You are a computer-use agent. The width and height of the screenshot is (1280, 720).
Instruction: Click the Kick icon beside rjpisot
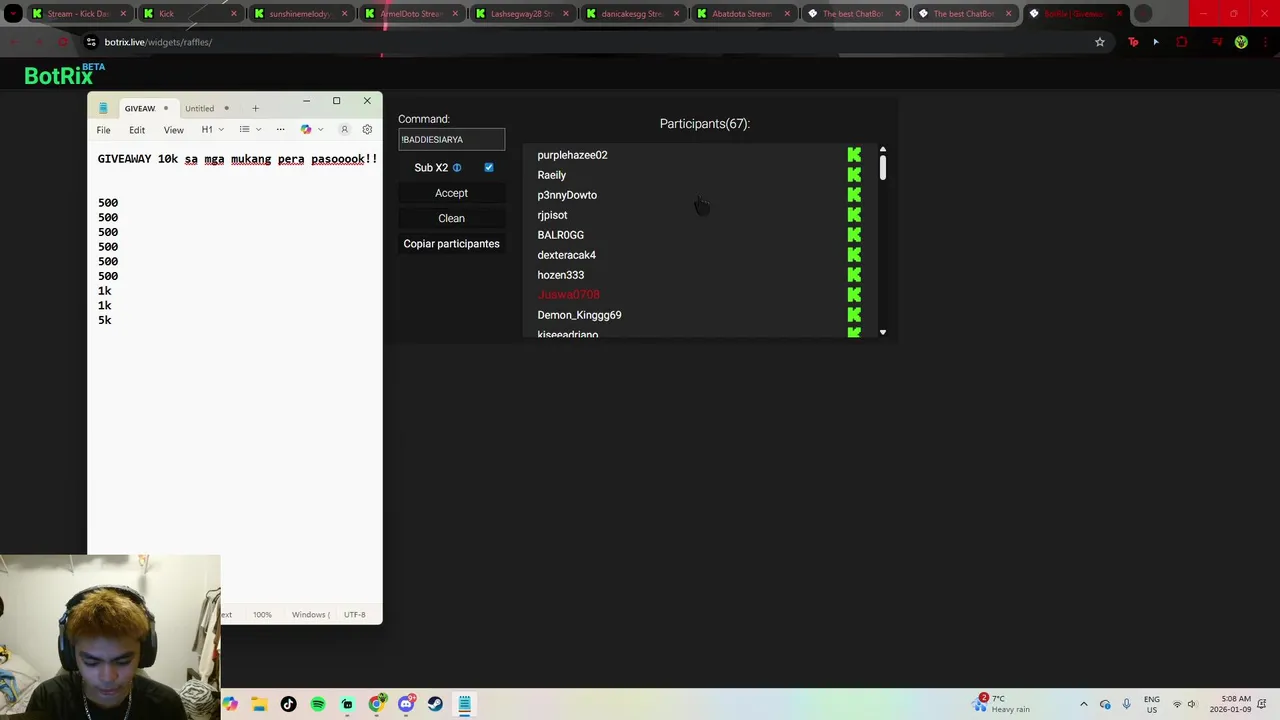tap(854, 215)
